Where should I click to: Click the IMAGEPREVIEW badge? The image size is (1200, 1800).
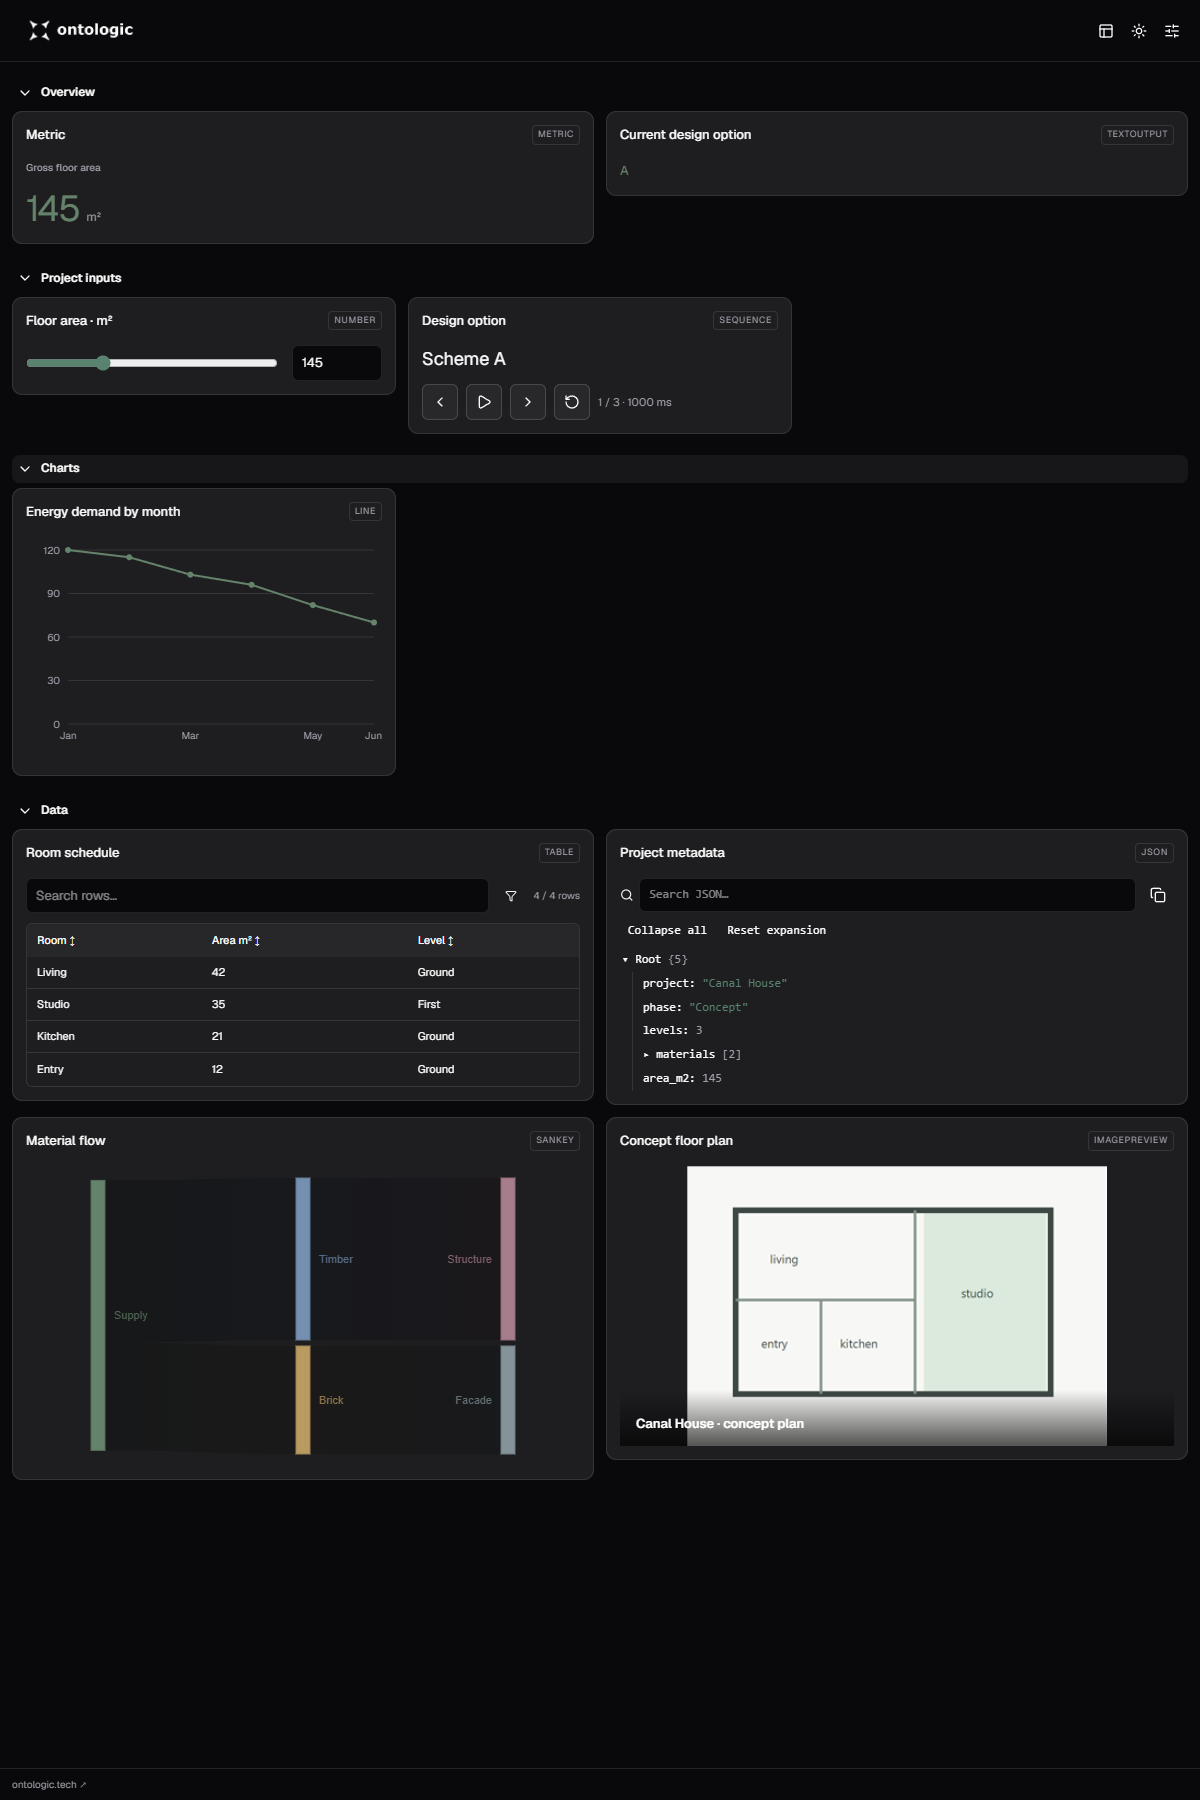pyautogui.click(x=1130, y=1140)
